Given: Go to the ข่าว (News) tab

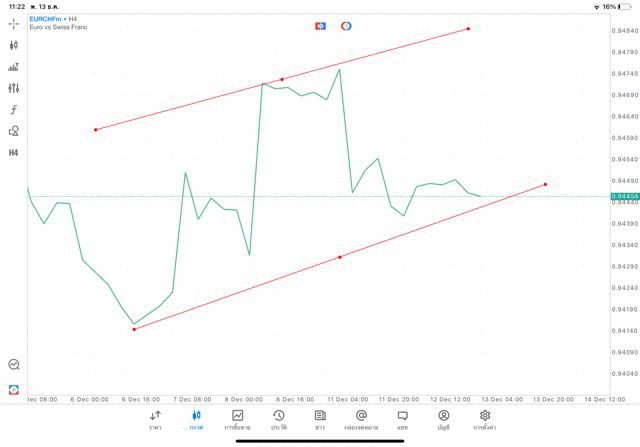Looking at the screenshot, I should 320,420.
